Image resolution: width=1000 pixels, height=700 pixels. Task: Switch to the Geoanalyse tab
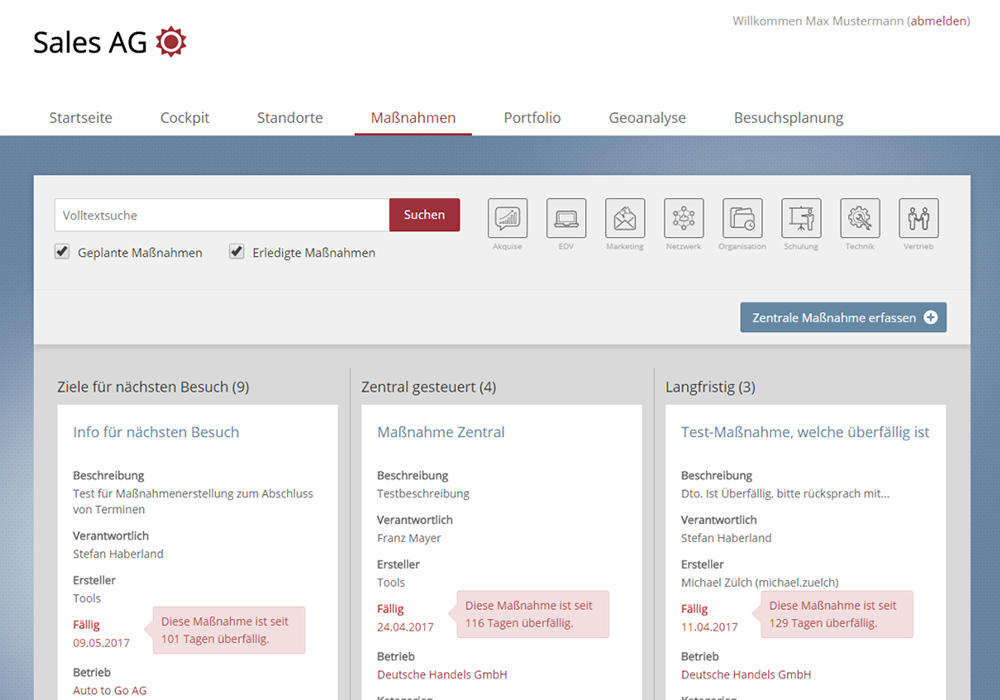point(647,118)
